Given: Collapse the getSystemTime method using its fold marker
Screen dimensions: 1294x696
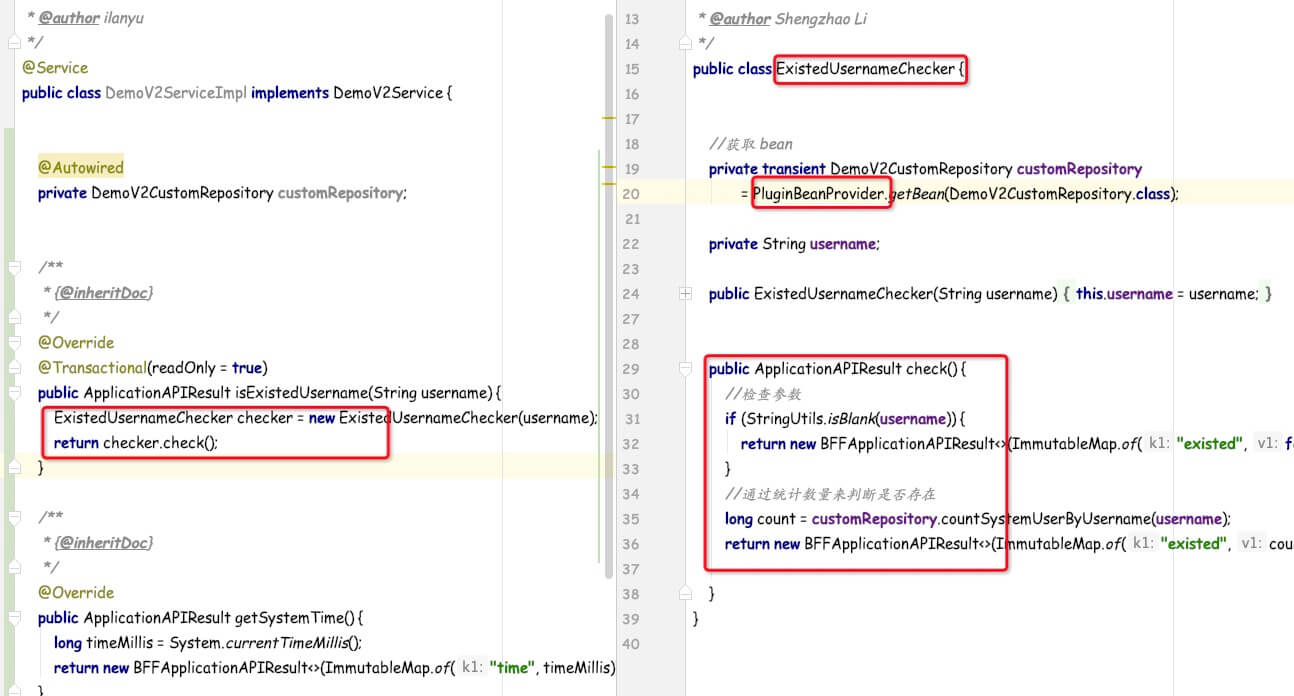Looking at the screenshot, I should 12,618.
